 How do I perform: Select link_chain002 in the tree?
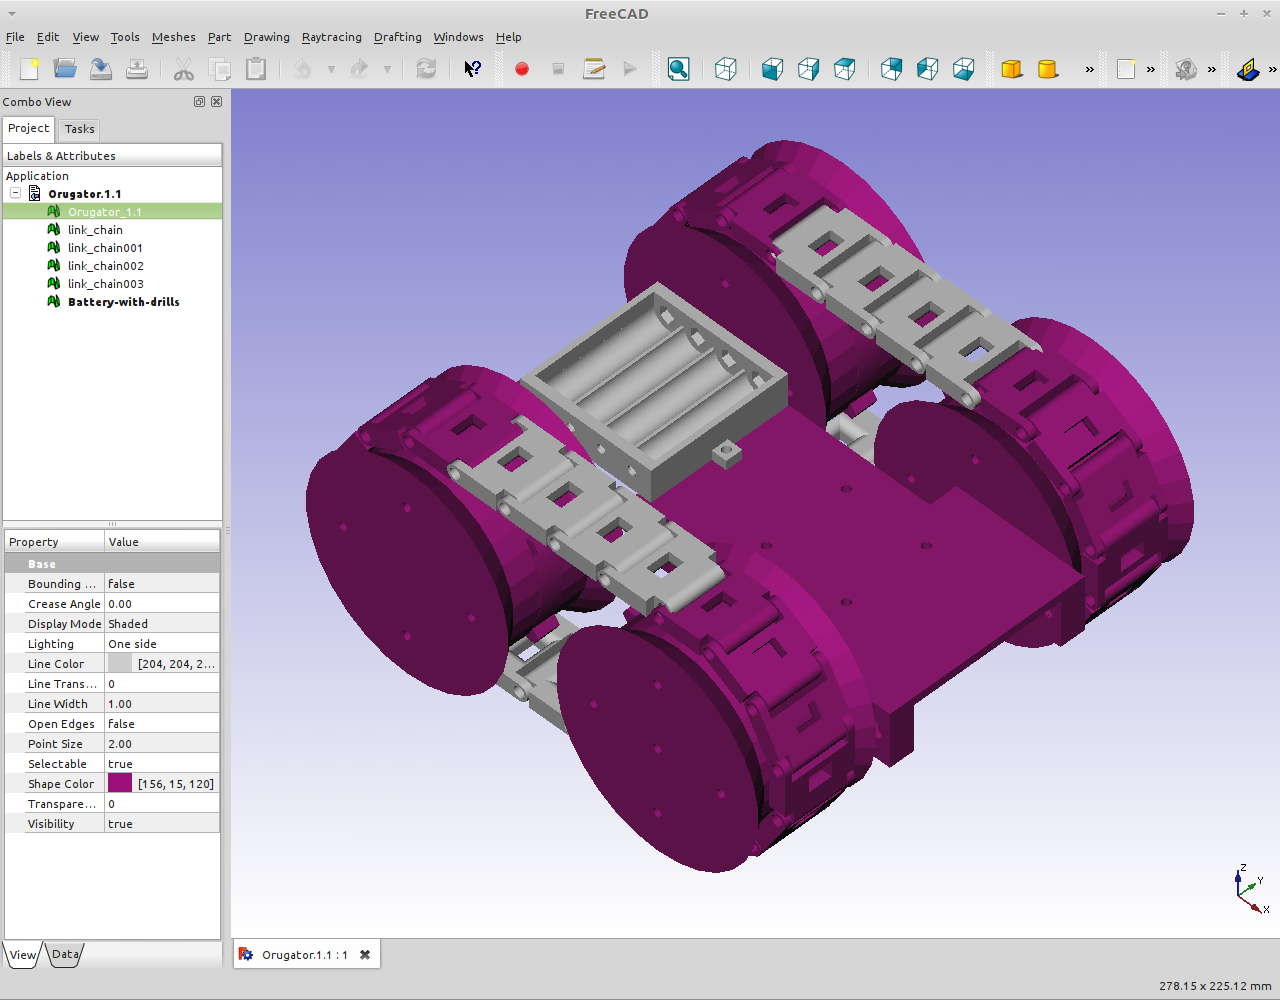(x=105, y=266)
